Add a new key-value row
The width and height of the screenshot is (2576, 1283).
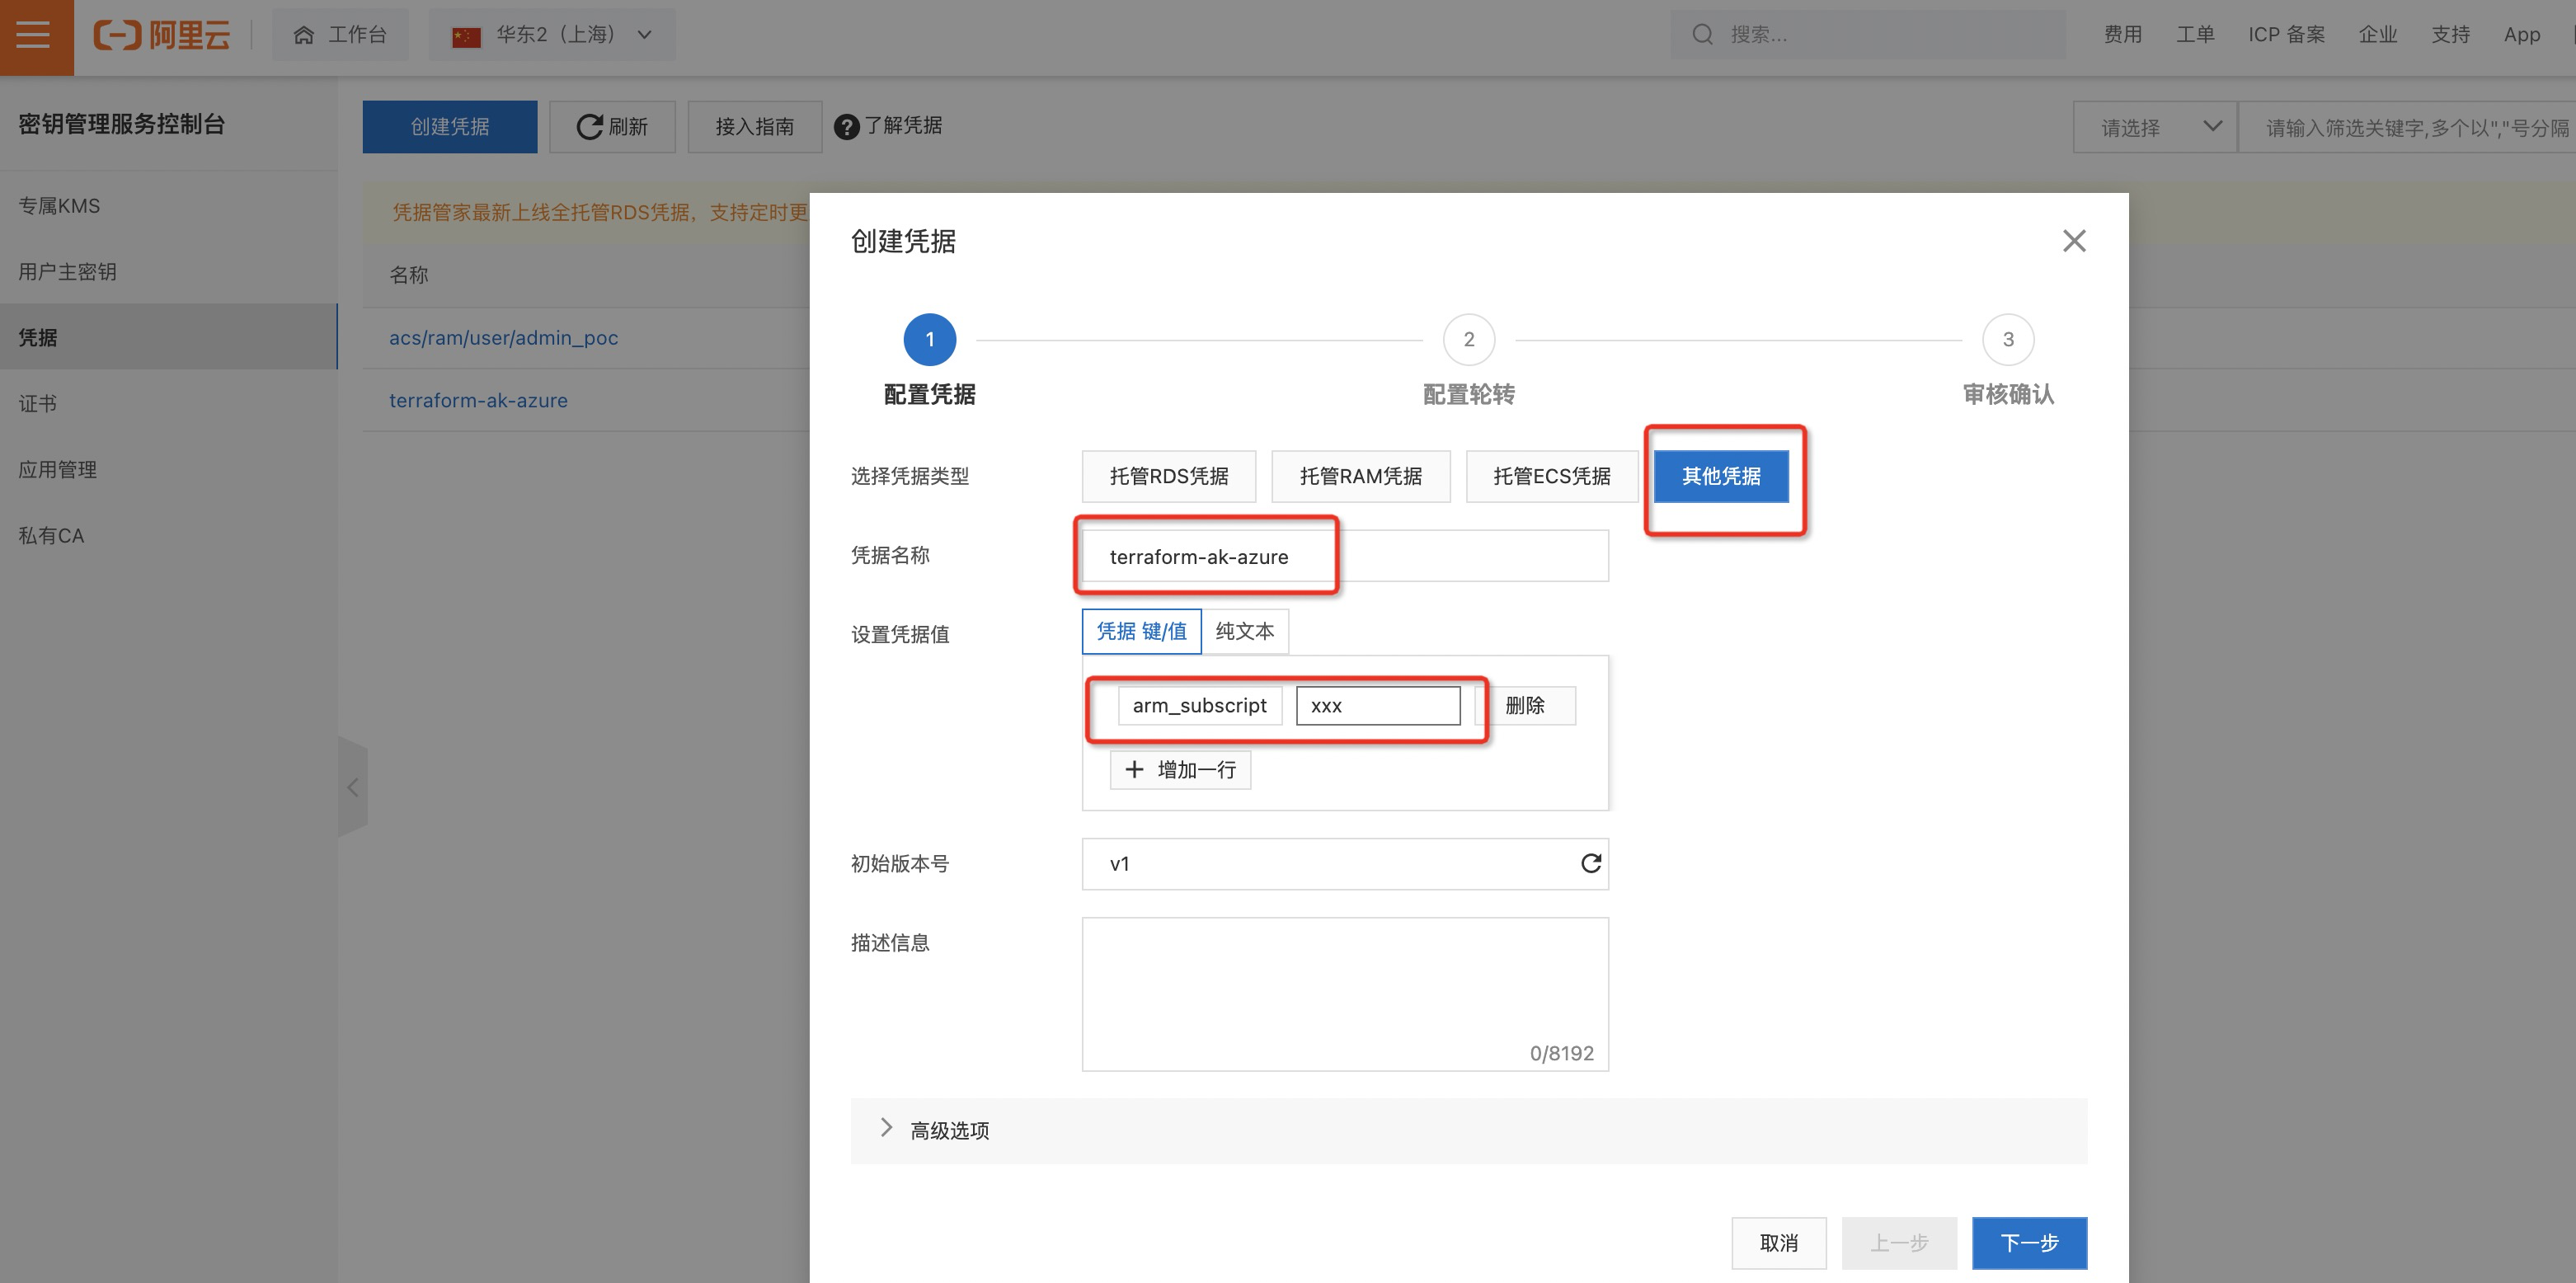click(x=1180, y=769)
